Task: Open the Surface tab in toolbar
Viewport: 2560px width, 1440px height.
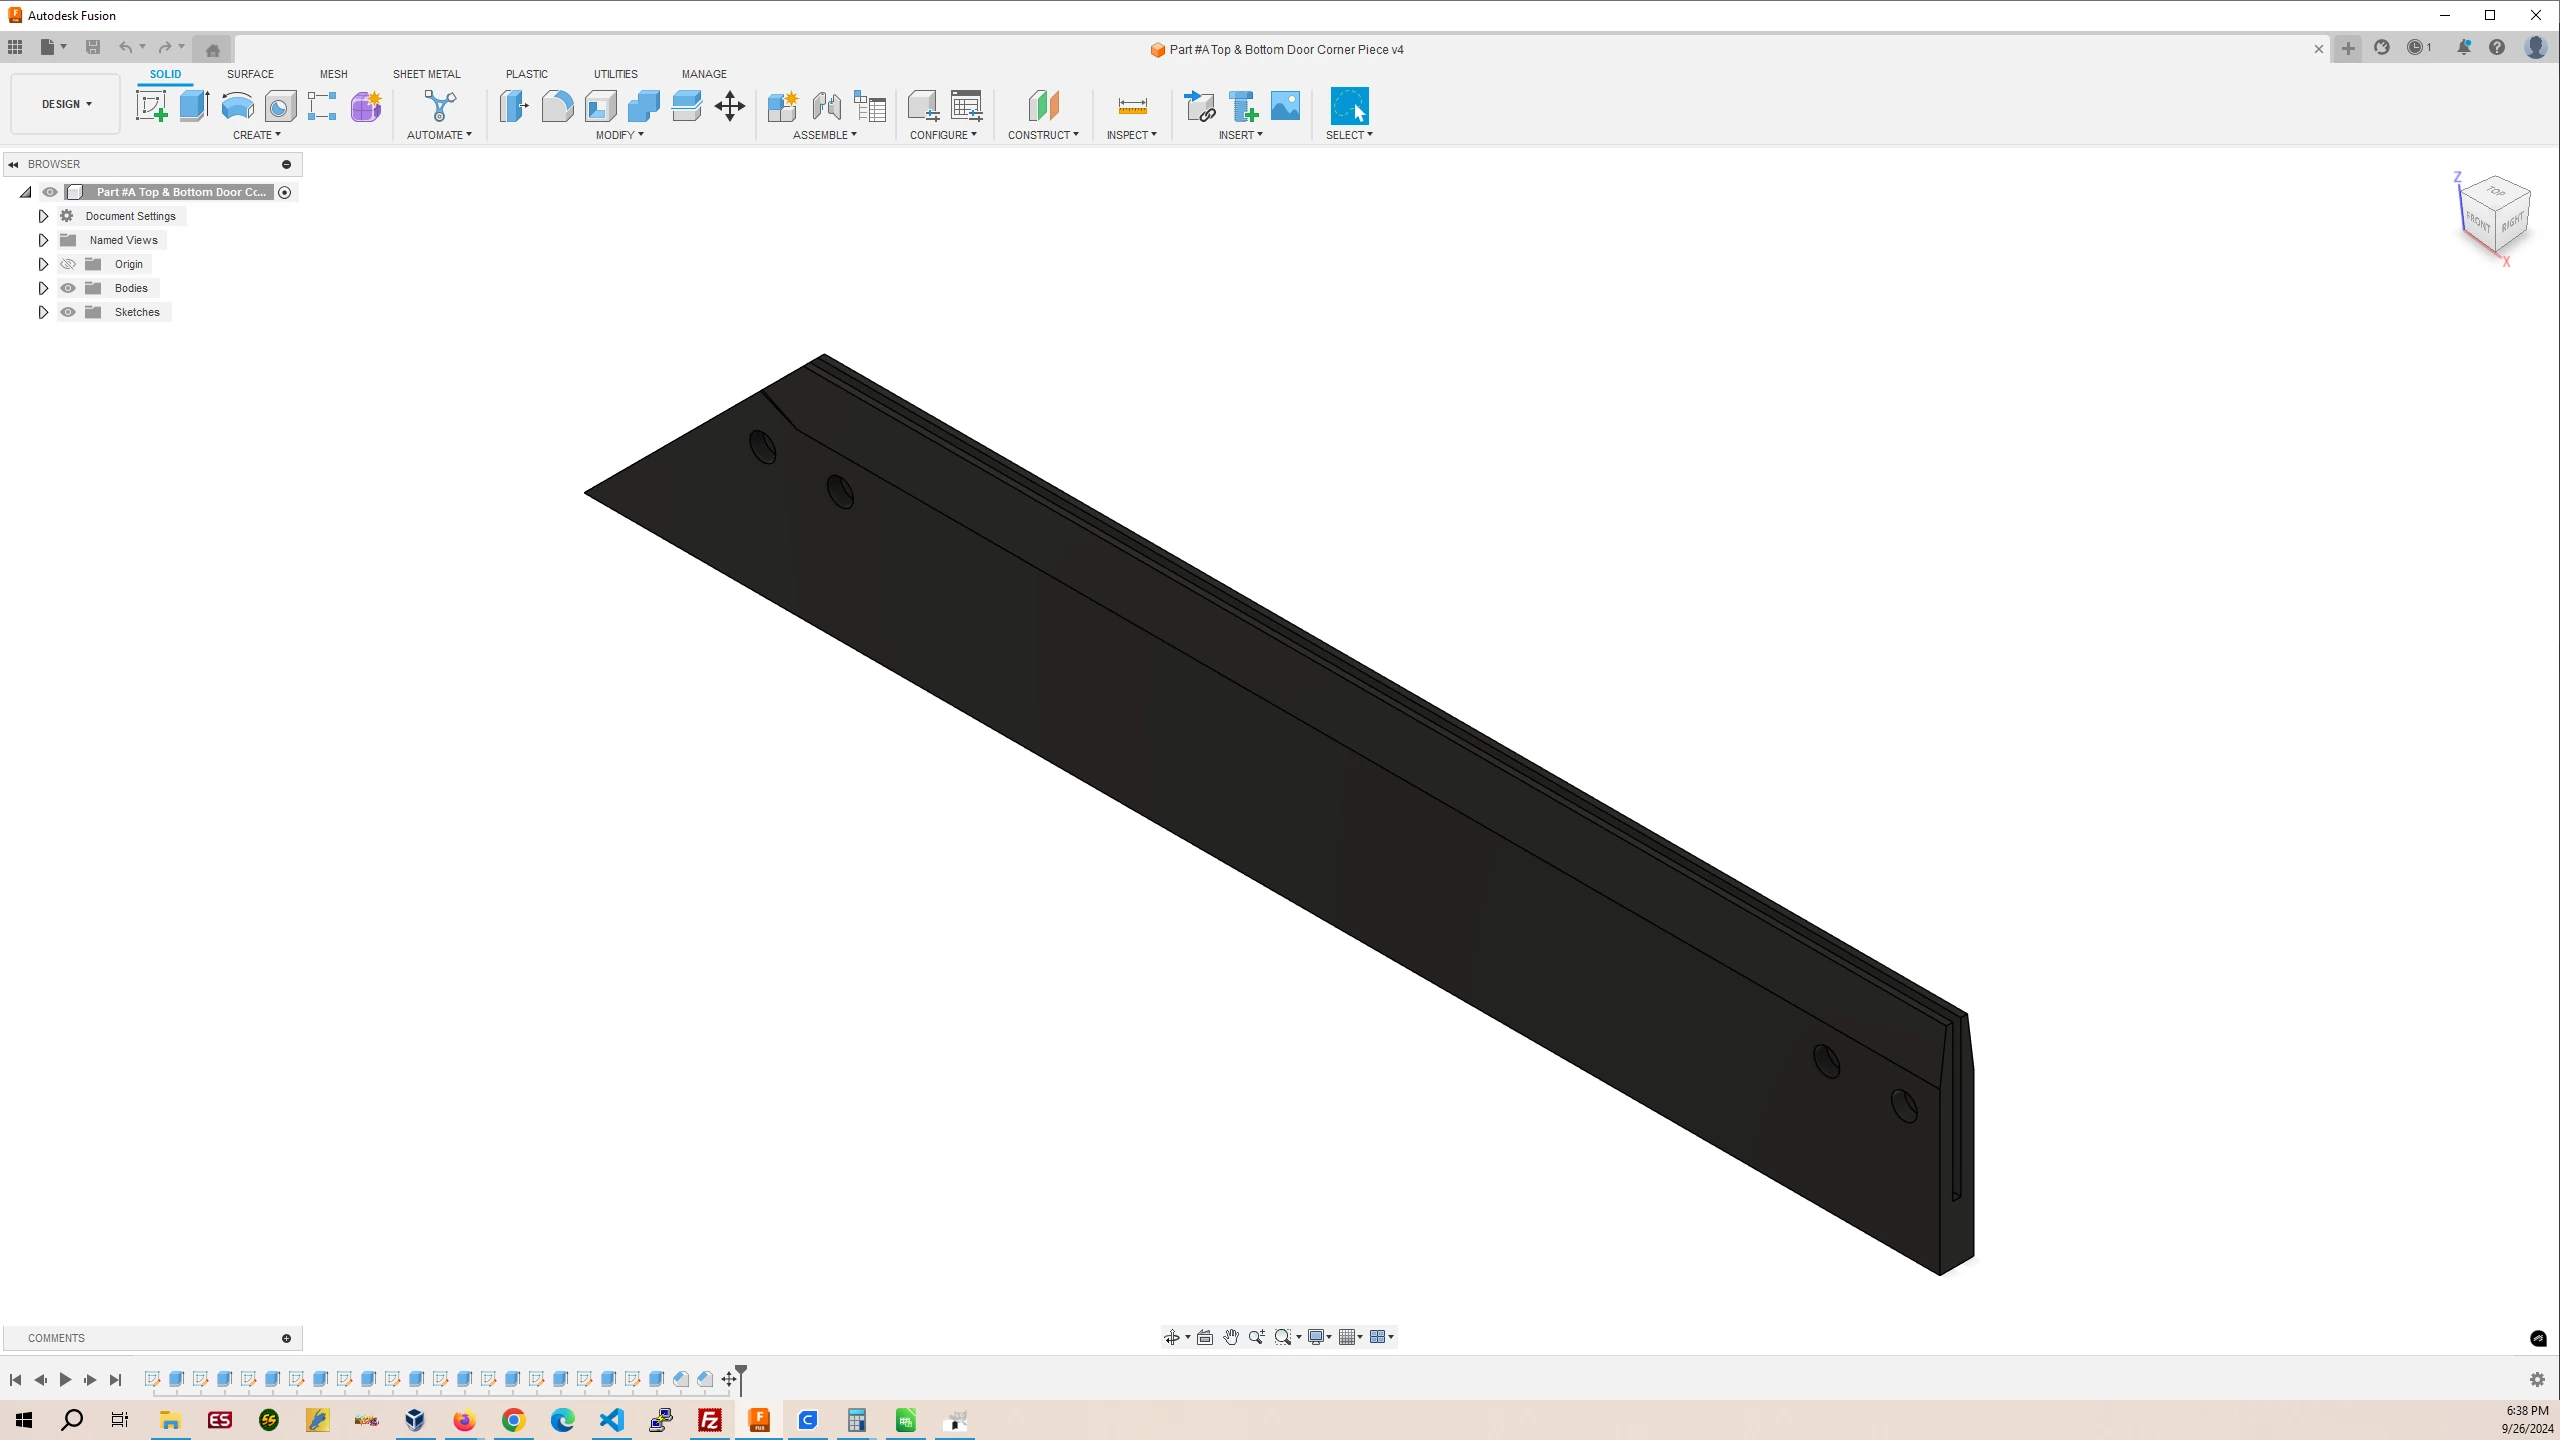Action: point(250,74)
